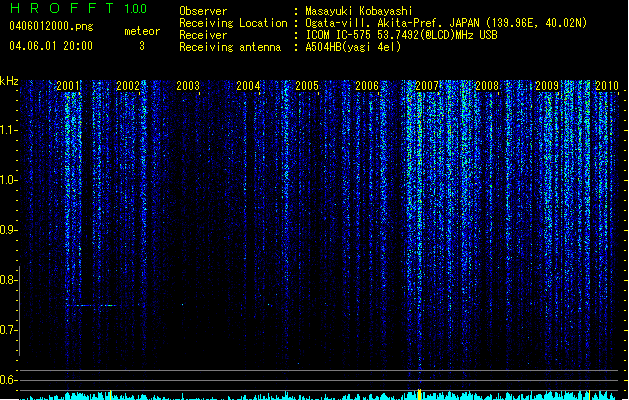Click the date stamp 04.06.01 20:00

click(51, 46)
